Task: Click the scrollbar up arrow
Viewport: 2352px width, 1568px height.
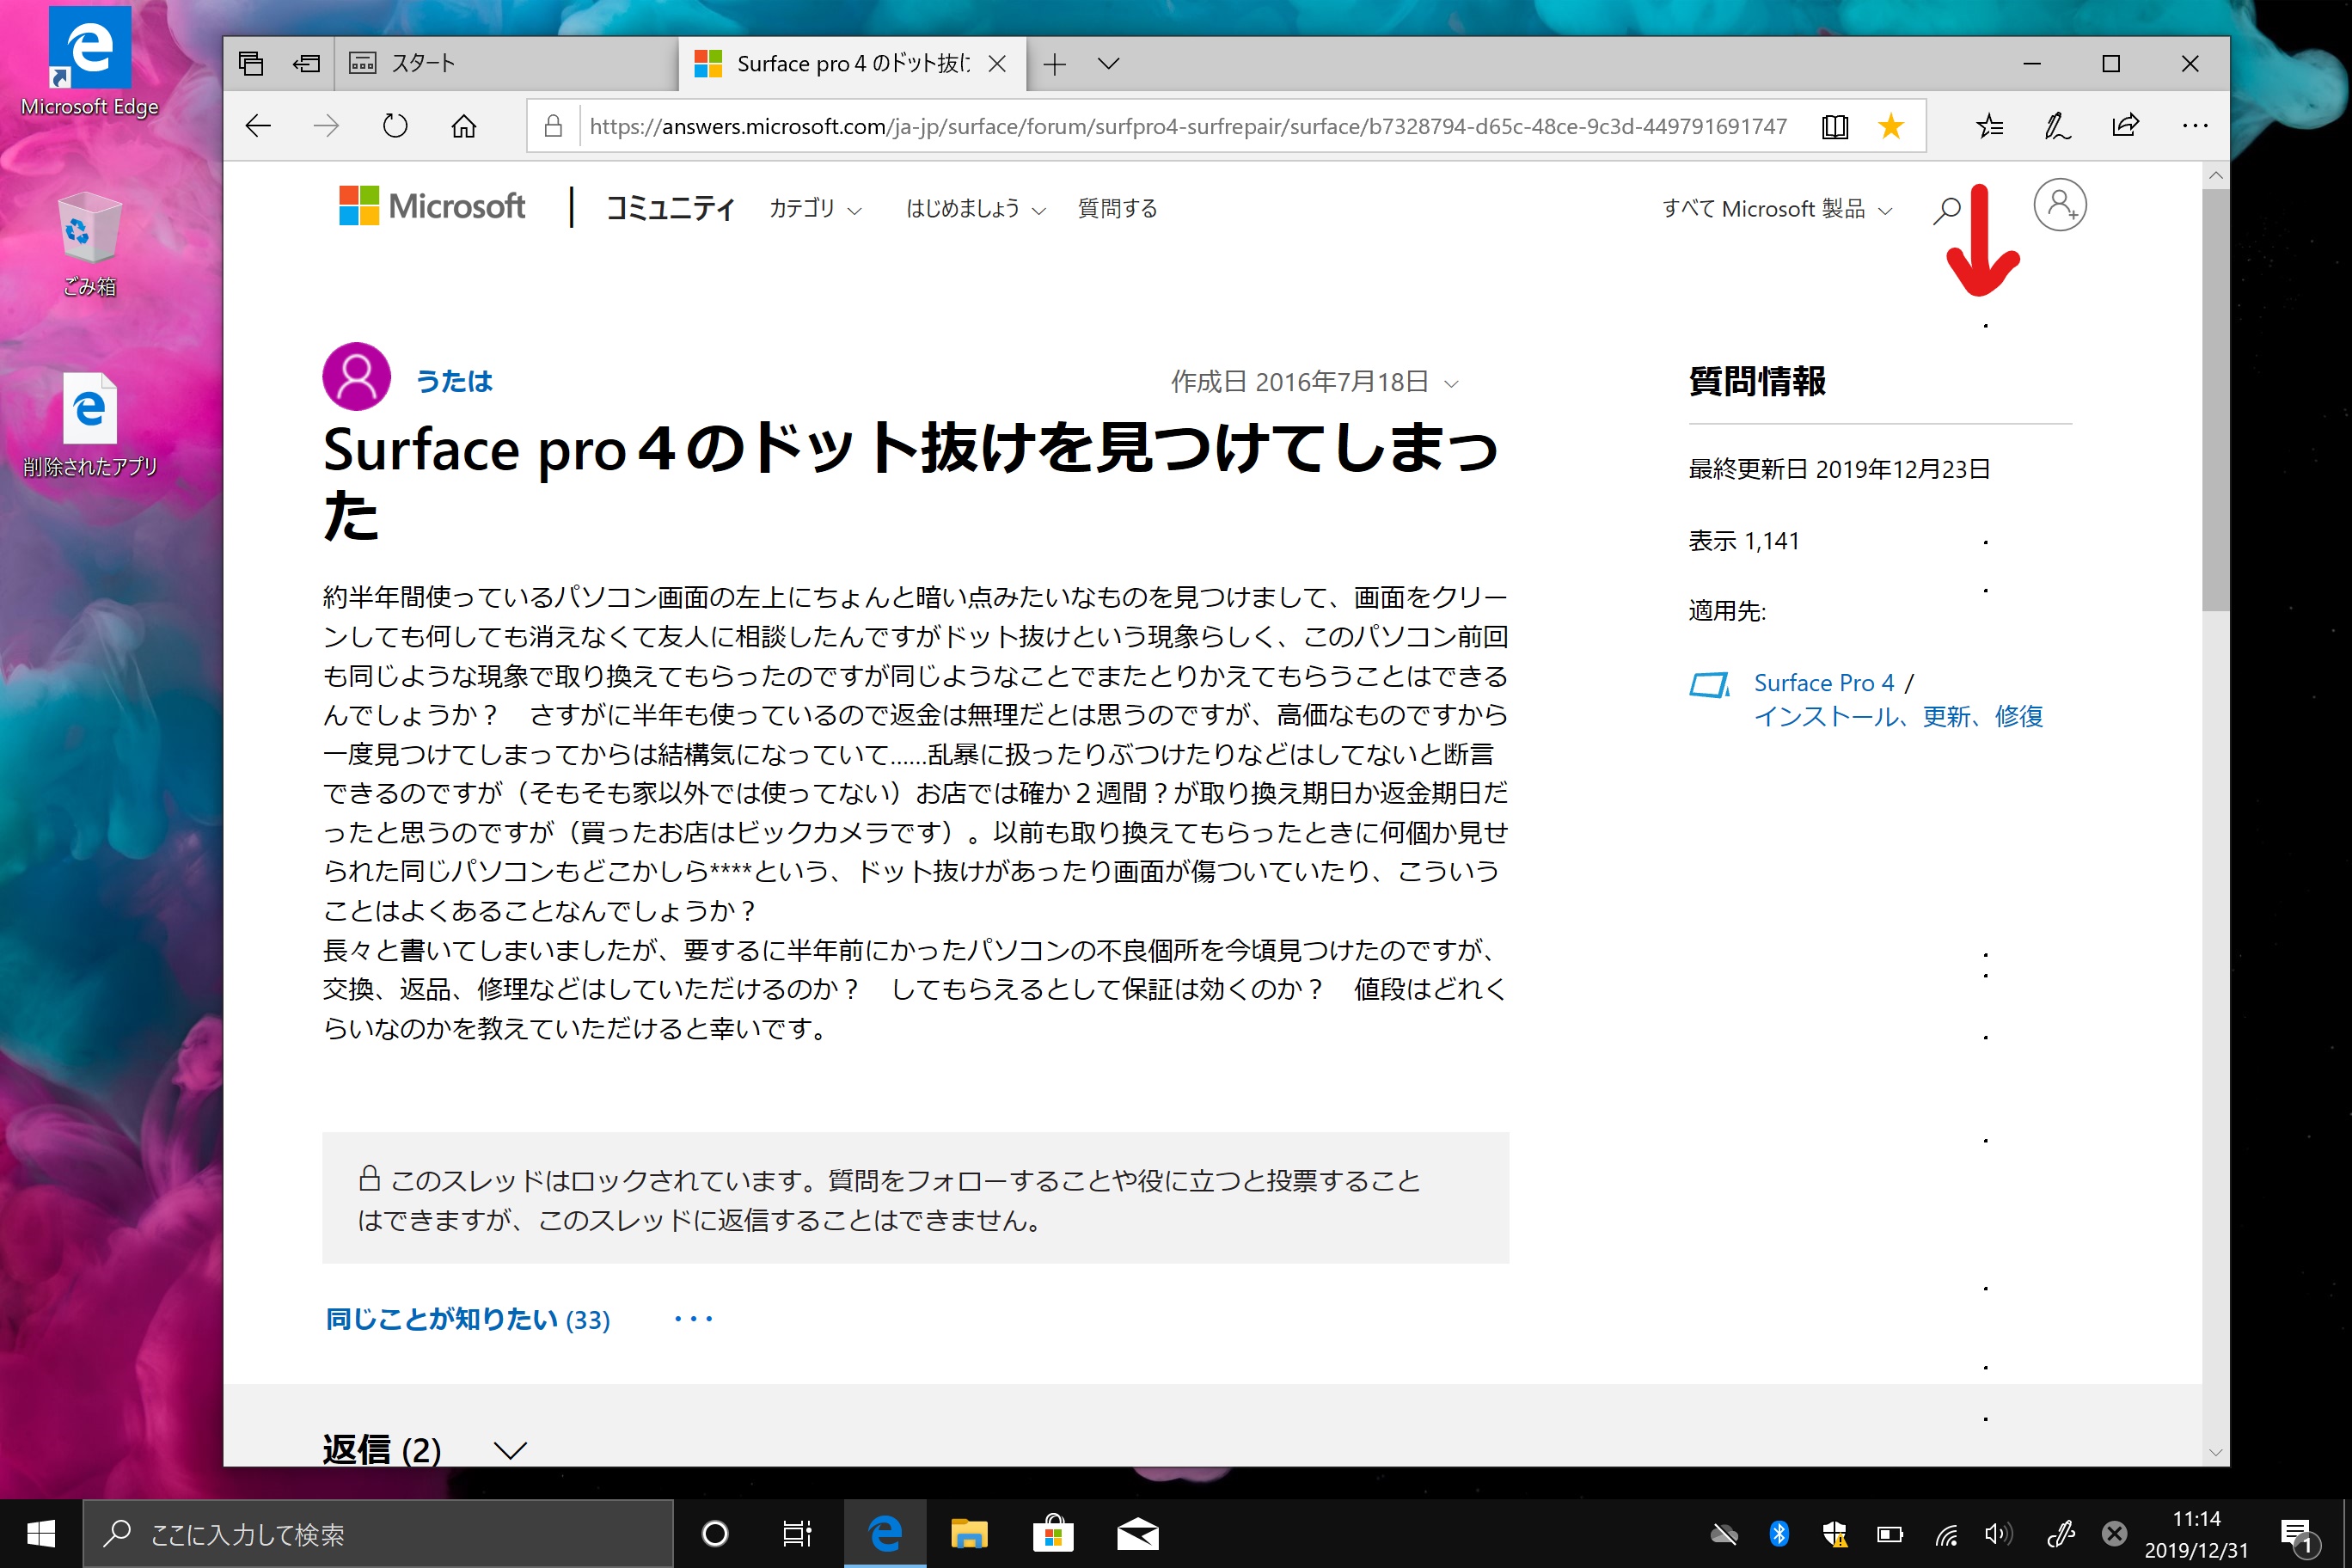Action: click(2215, 175)
